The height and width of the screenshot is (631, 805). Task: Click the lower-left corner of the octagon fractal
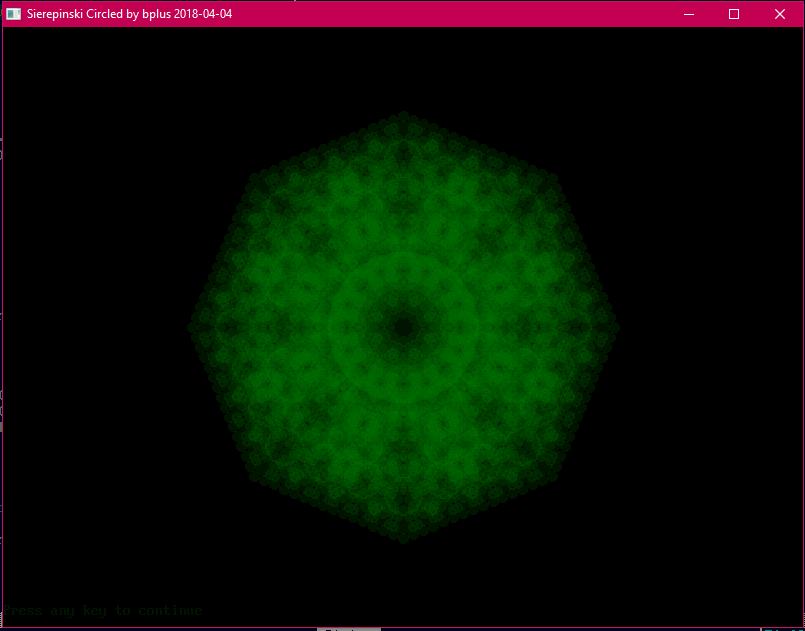(252, 477)
